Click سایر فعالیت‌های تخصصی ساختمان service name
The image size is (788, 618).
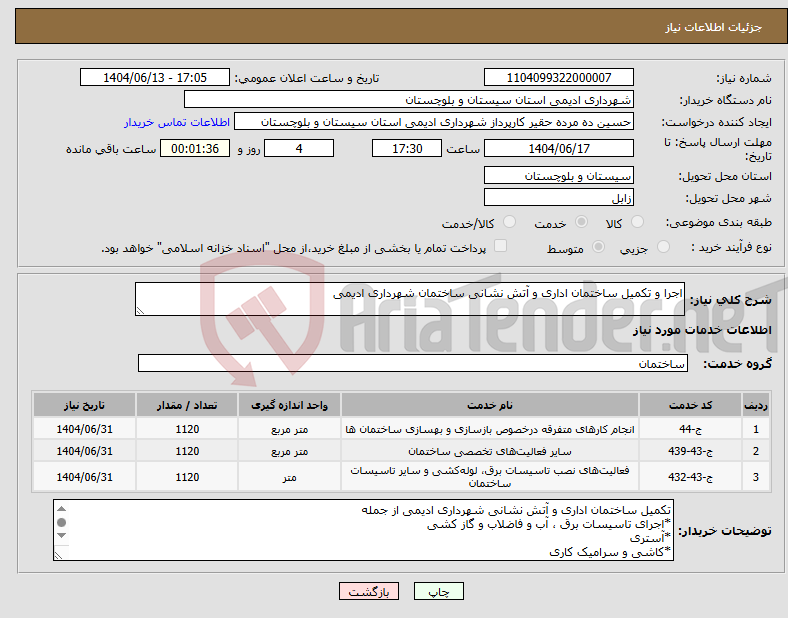(489, 451)
